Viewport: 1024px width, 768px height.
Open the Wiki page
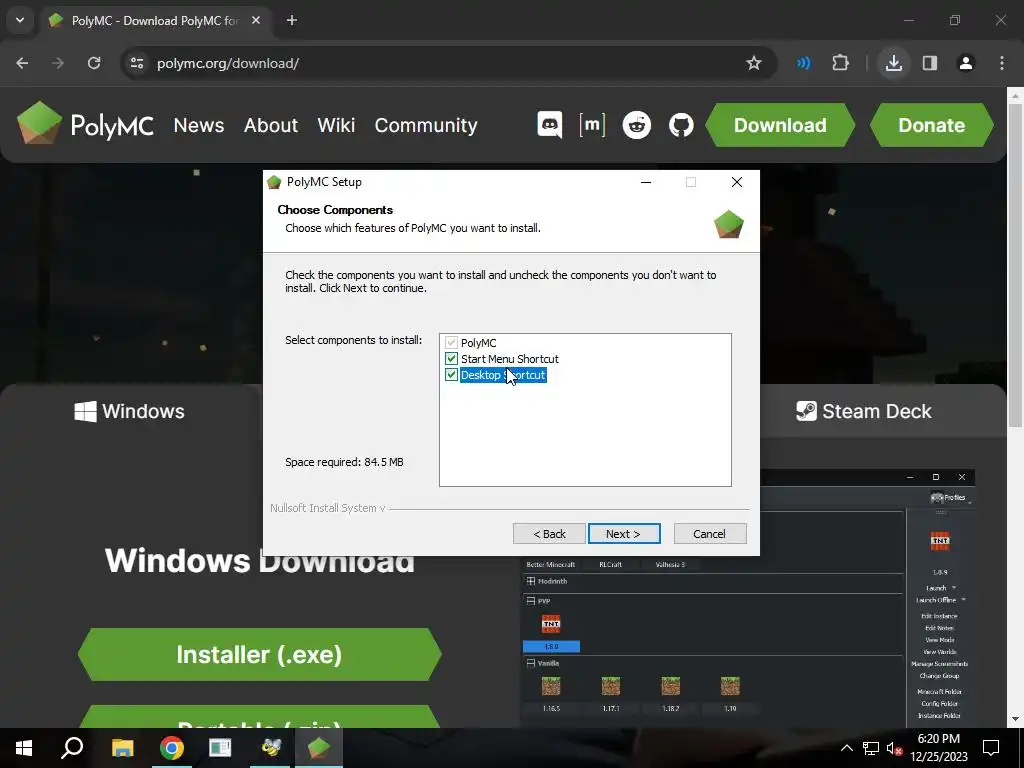tap(336, 125)
